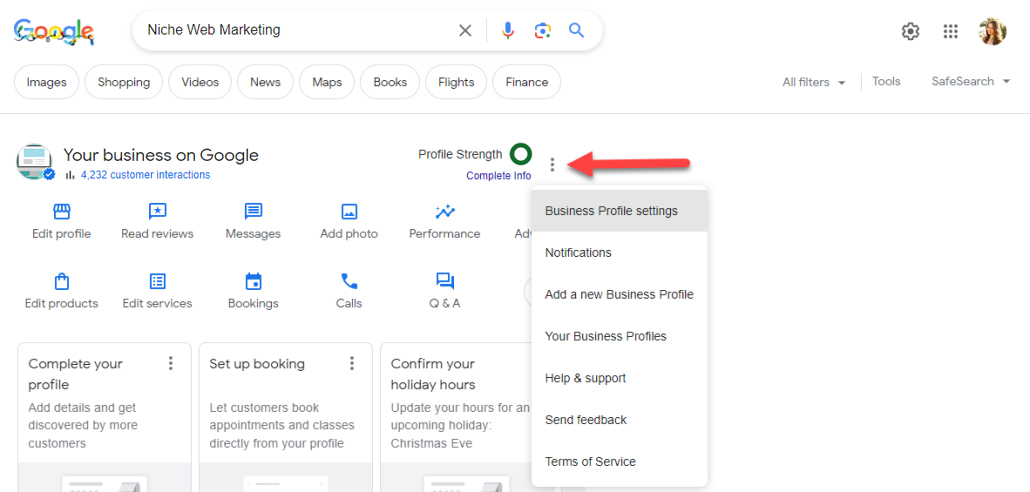Screen dimensions: 1030x492
Task: Expand the All filters dropdown
Action: click(x=814, y=82)
